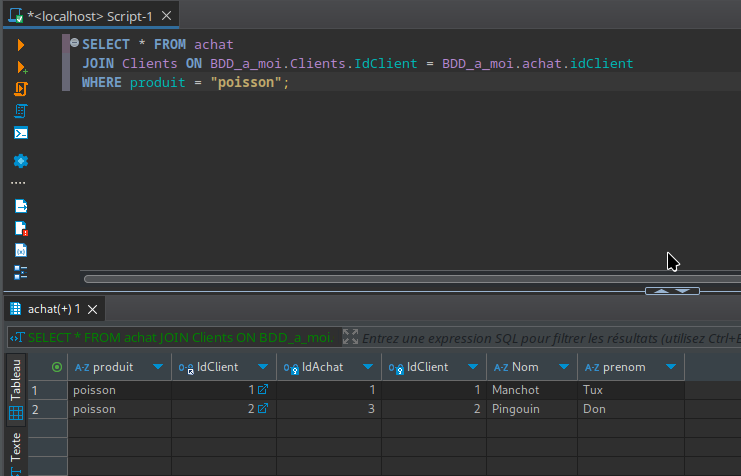Open the prenom column filter dropdown
Image resolution: width=741 pixels, height=476 pixels.
(671, 367)
